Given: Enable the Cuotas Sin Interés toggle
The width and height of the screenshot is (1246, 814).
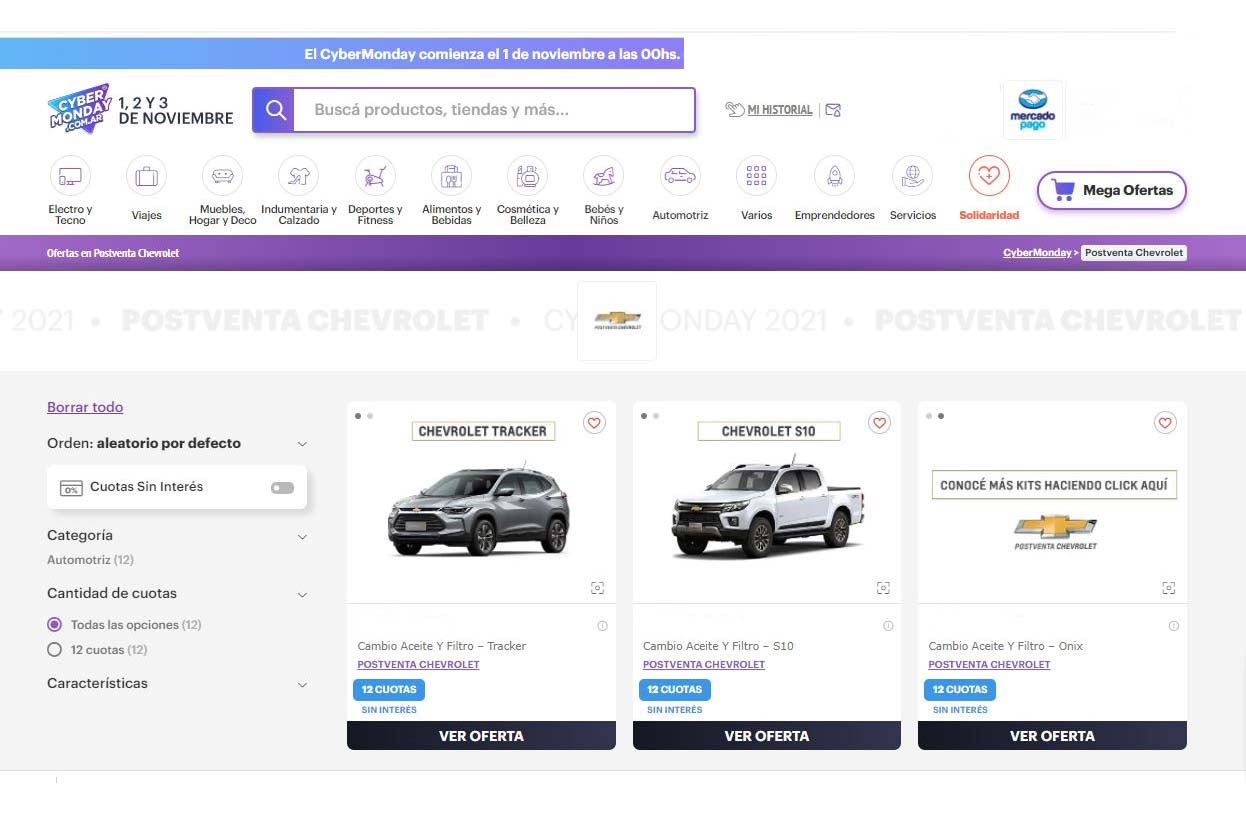Looking at the screenshot, I should tap(282, 488).
